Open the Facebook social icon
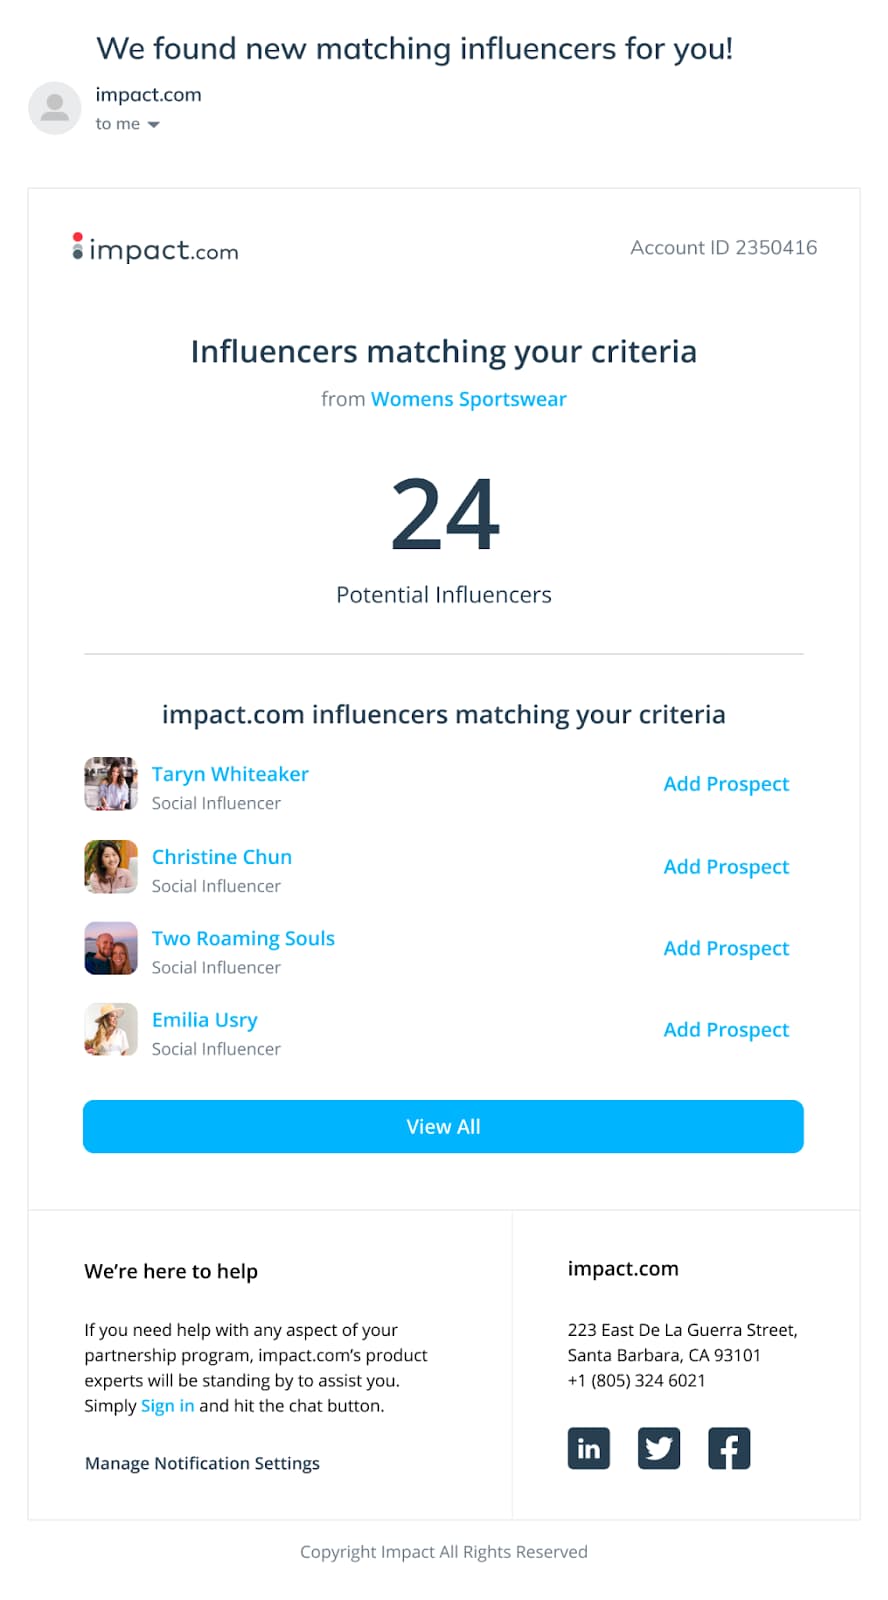 729,1448
